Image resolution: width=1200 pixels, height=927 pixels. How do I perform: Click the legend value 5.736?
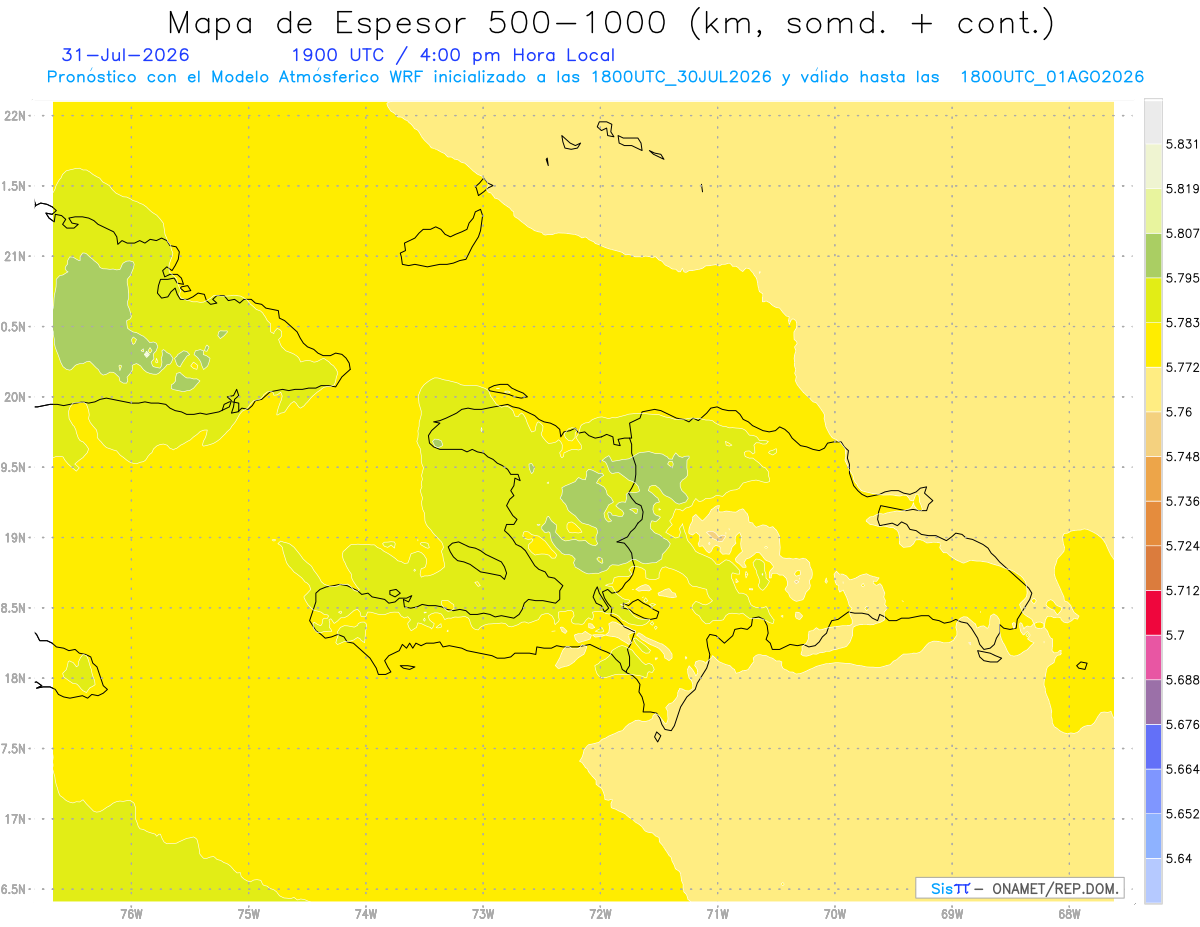[1183, 501]
